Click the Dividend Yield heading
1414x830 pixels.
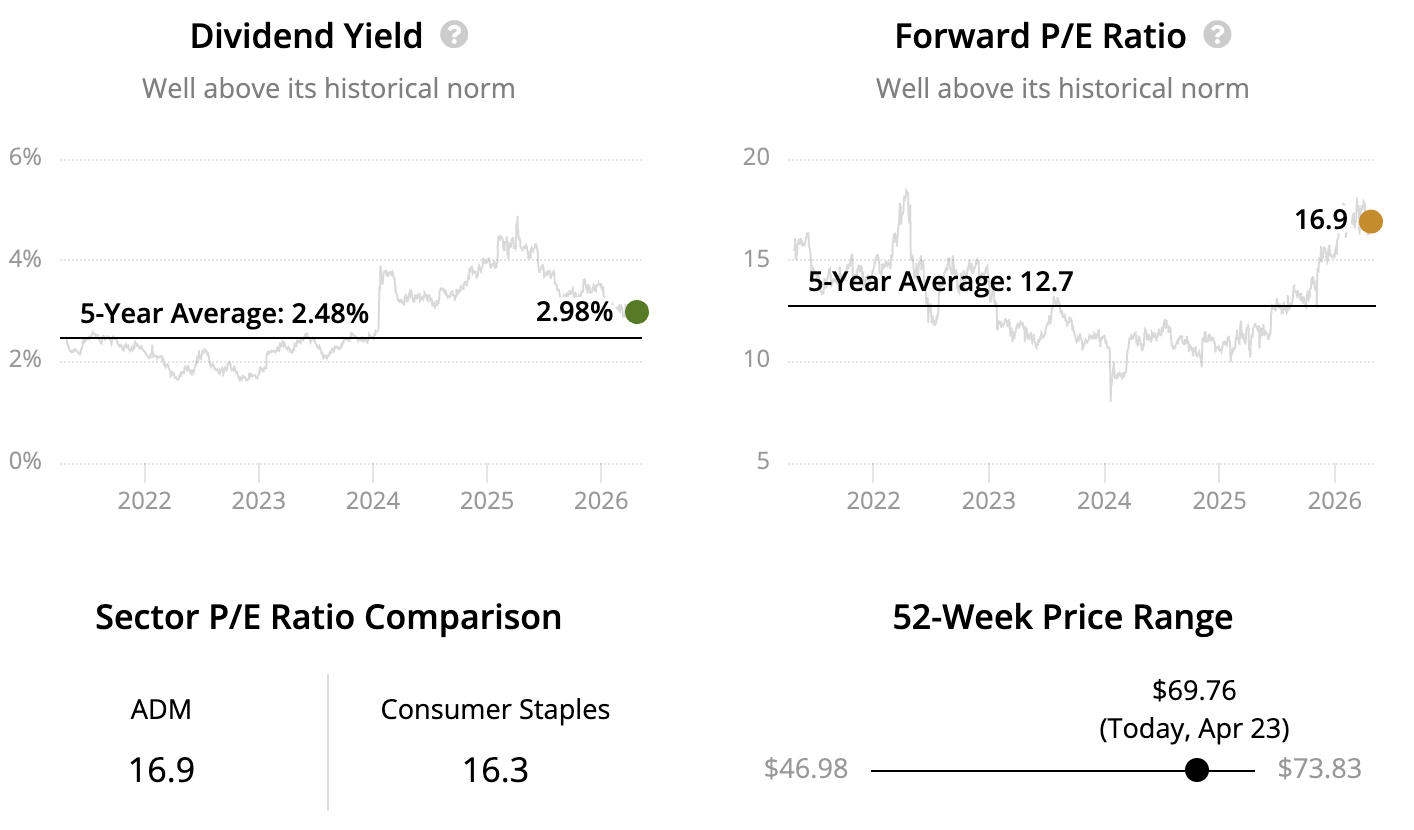click(x=306, y=37)
